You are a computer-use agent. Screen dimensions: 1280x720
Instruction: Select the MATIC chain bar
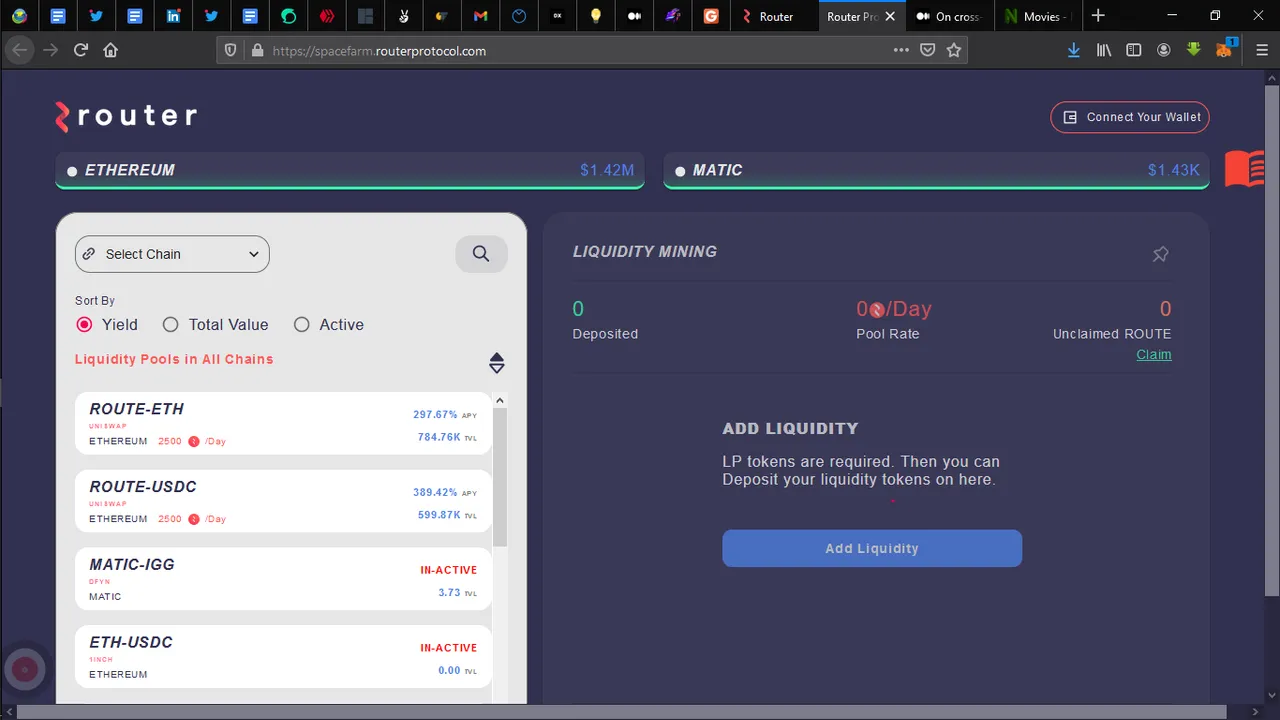pyautogui.click(x=936, y=170)
